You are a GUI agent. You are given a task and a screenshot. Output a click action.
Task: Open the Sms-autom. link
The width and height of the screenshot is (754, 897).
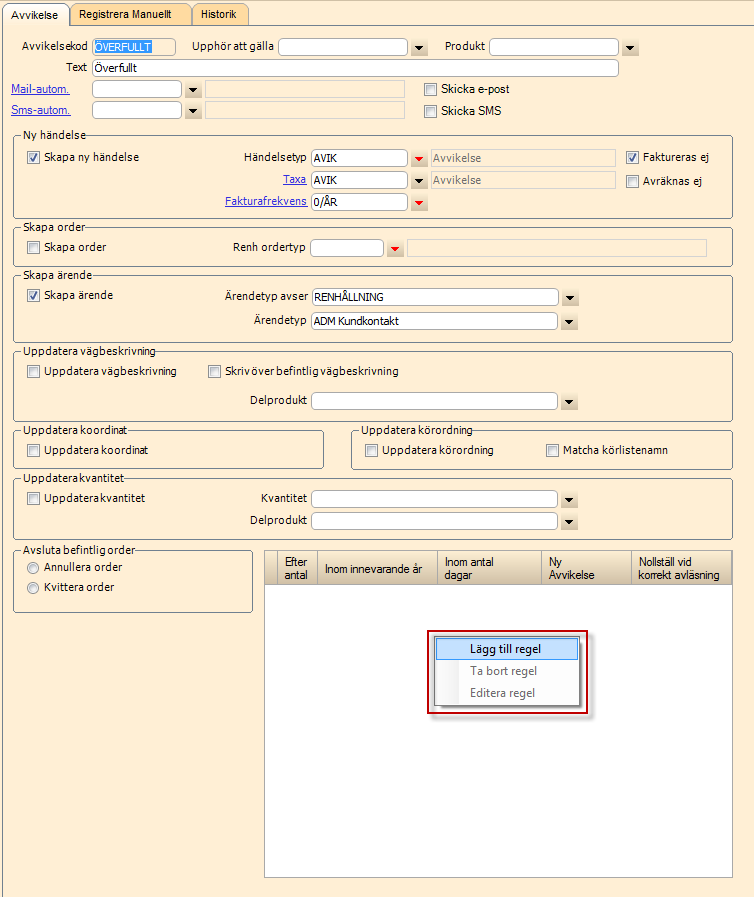coord(41,110)
